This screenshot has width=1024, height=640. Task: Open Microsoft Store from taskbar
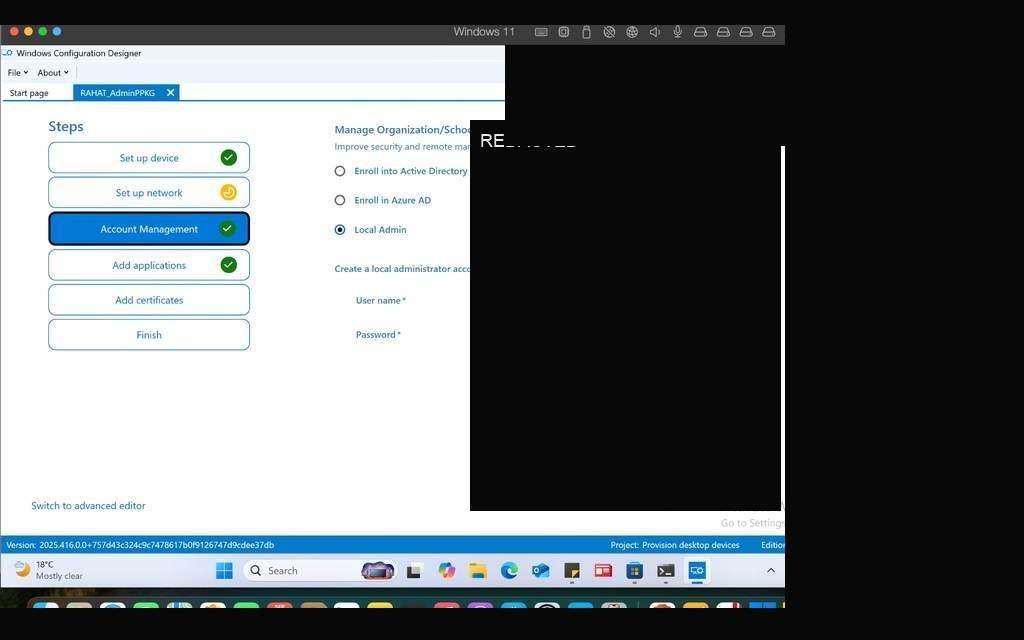click(x=634, y=571)
